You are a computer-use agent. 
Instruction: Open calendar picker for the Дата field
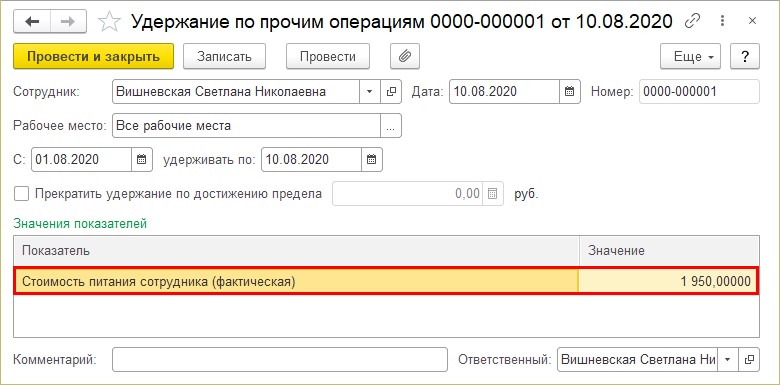570,92
